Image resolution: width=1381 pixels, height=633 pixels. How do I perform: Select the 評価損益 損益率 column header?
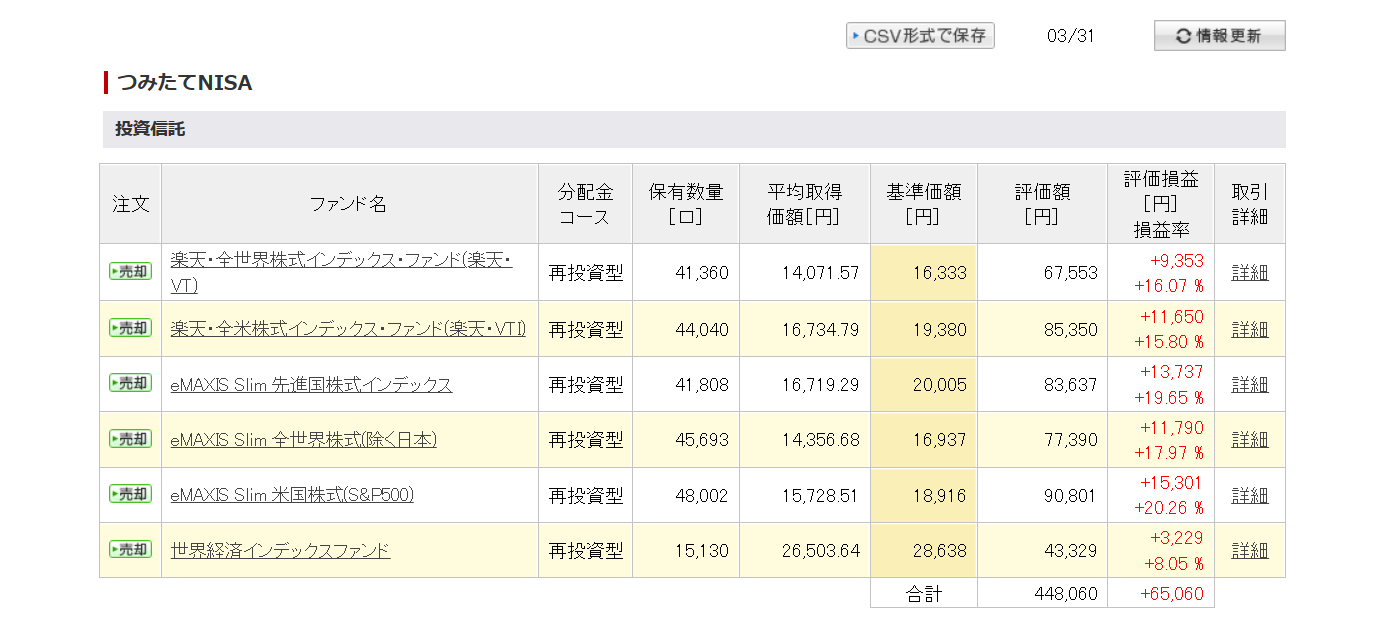[x=1161, y=204]
